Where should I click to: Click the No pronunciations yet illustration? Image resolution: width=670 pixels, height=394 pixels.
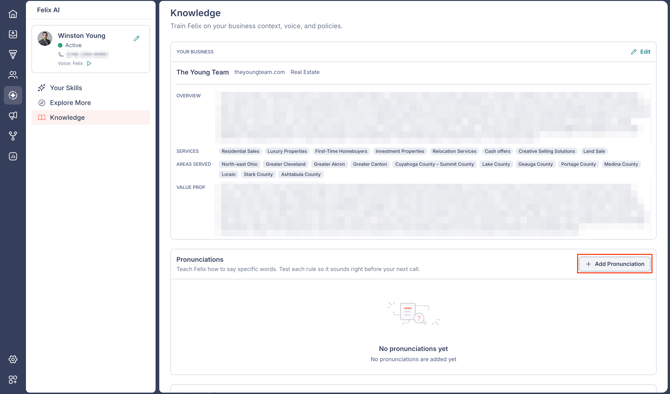(413, 313)
